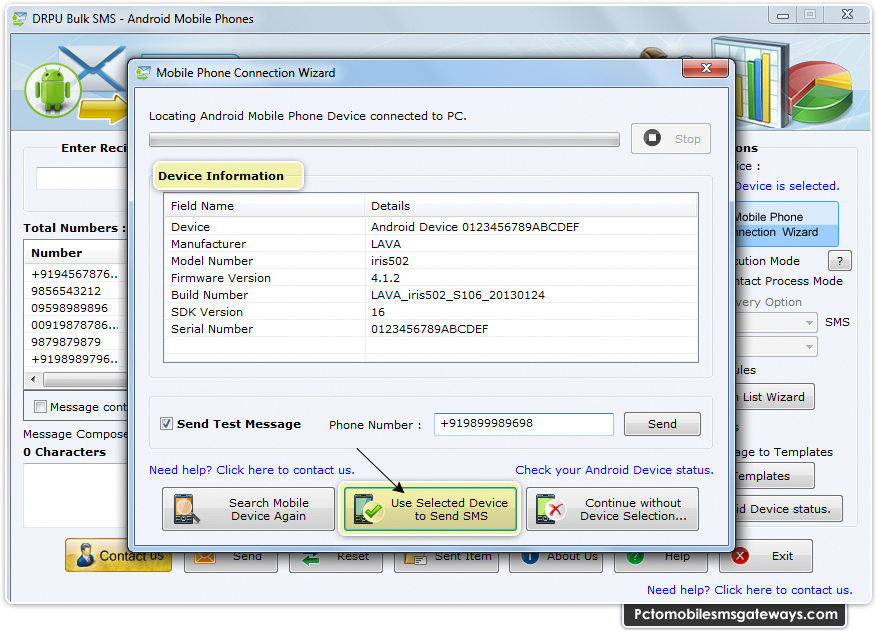Select the Android Device 0123456789ABCDEF cell
Screen dimensions: 877x631
click(x=475, y=227)
